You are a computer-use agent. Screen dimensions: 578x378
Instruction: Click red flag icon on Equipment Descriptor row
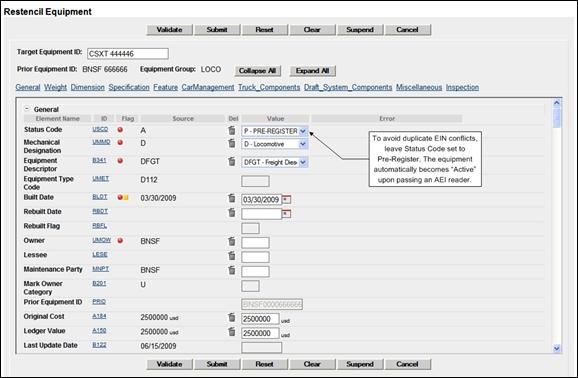tap(120, 160)
